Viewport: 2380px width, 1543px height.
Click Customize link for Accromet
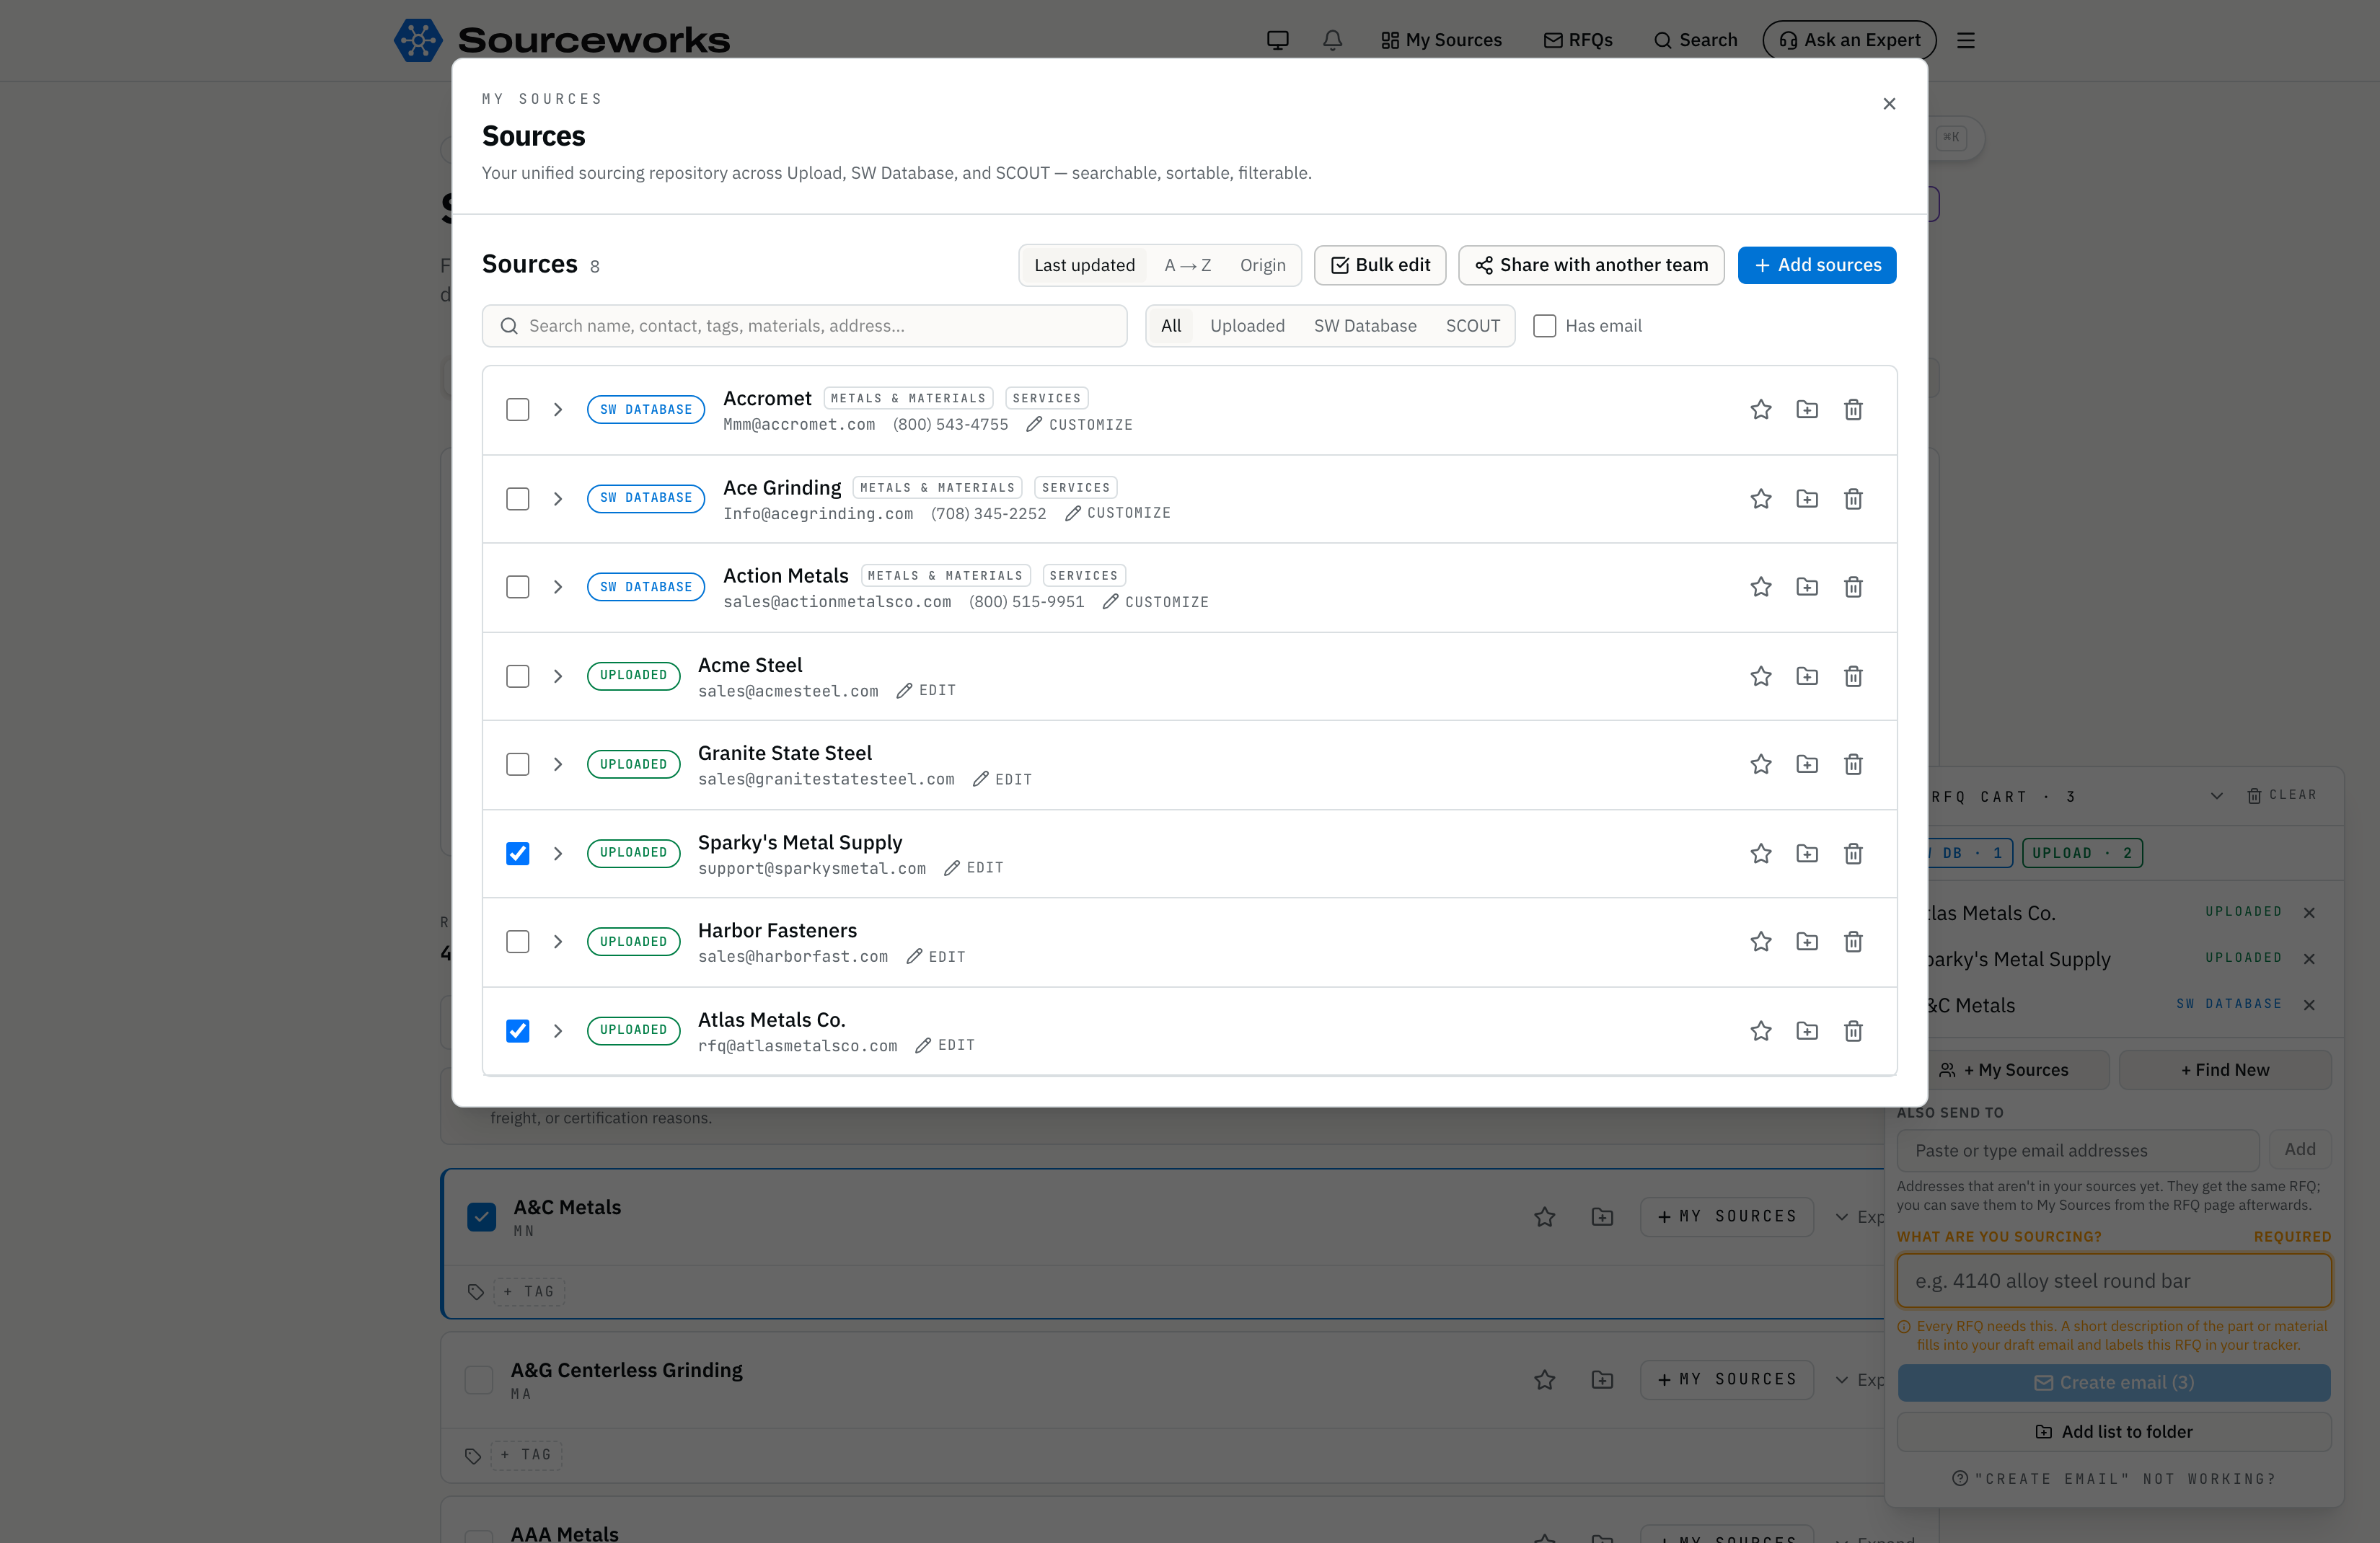[x=1079, y=425]
